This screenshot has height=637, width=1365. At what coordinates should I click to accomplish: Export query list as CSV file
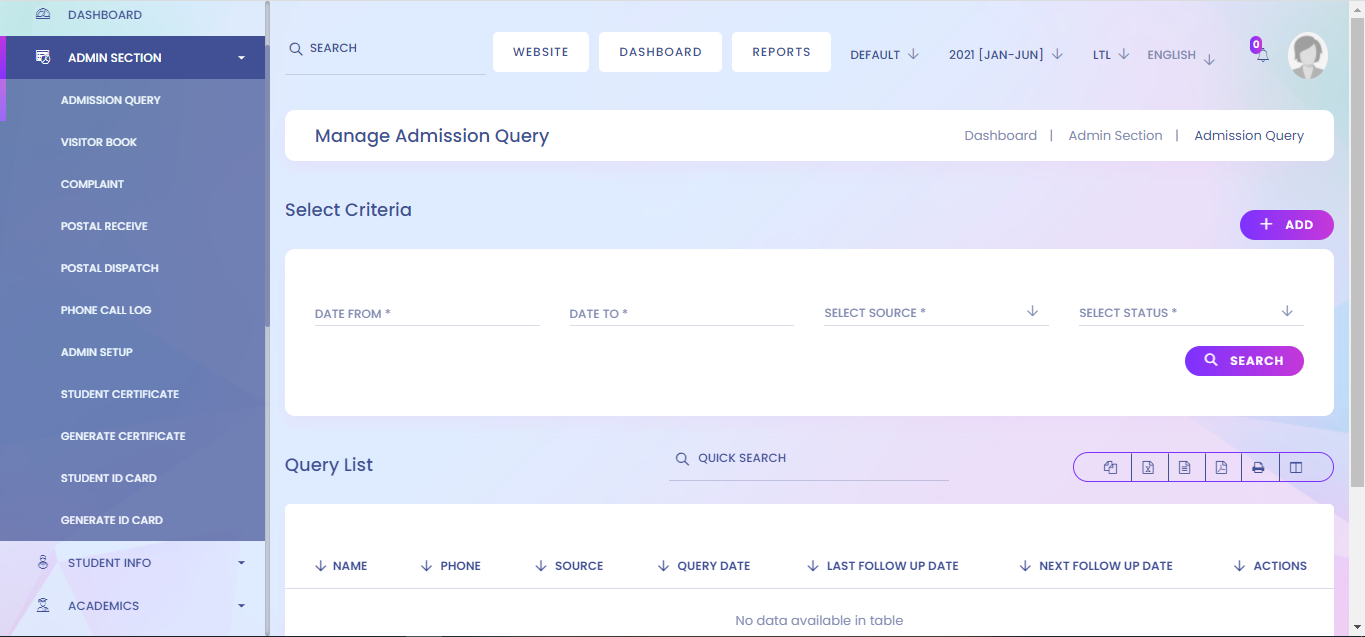tap(1185, 466)
